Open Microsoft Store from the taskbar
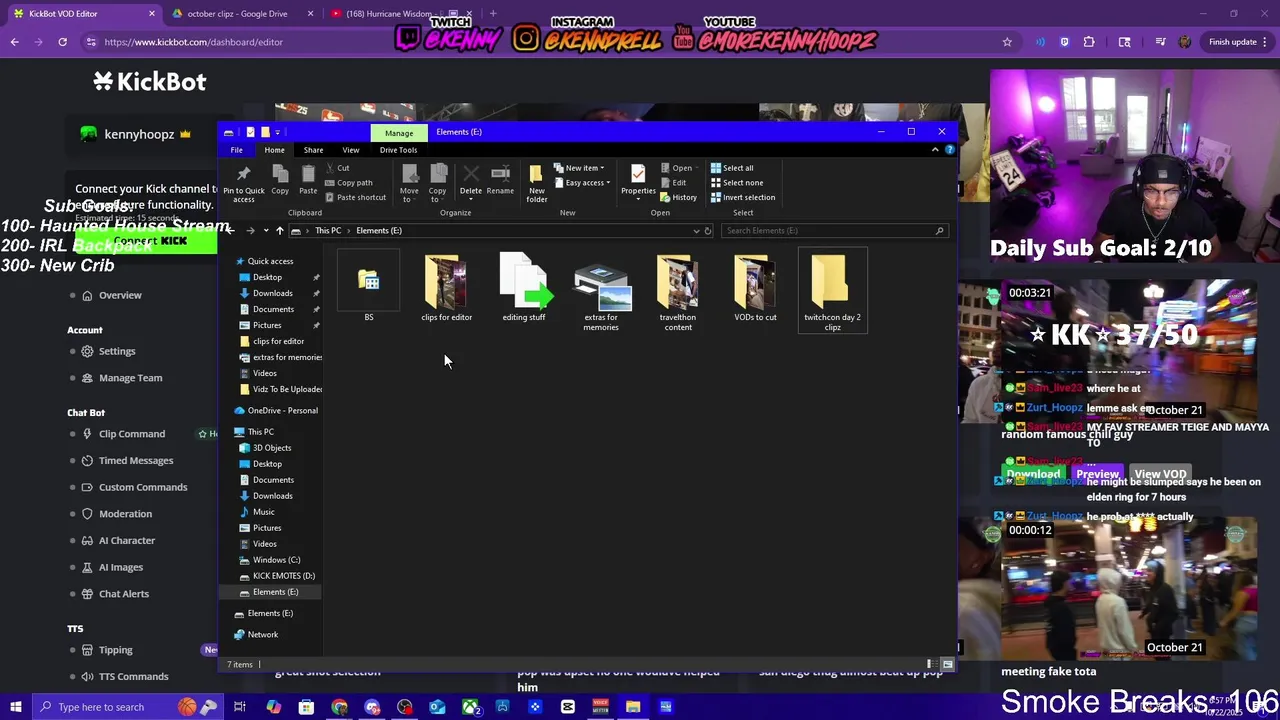Screen dimensions: 1280x720 [306, 707]
